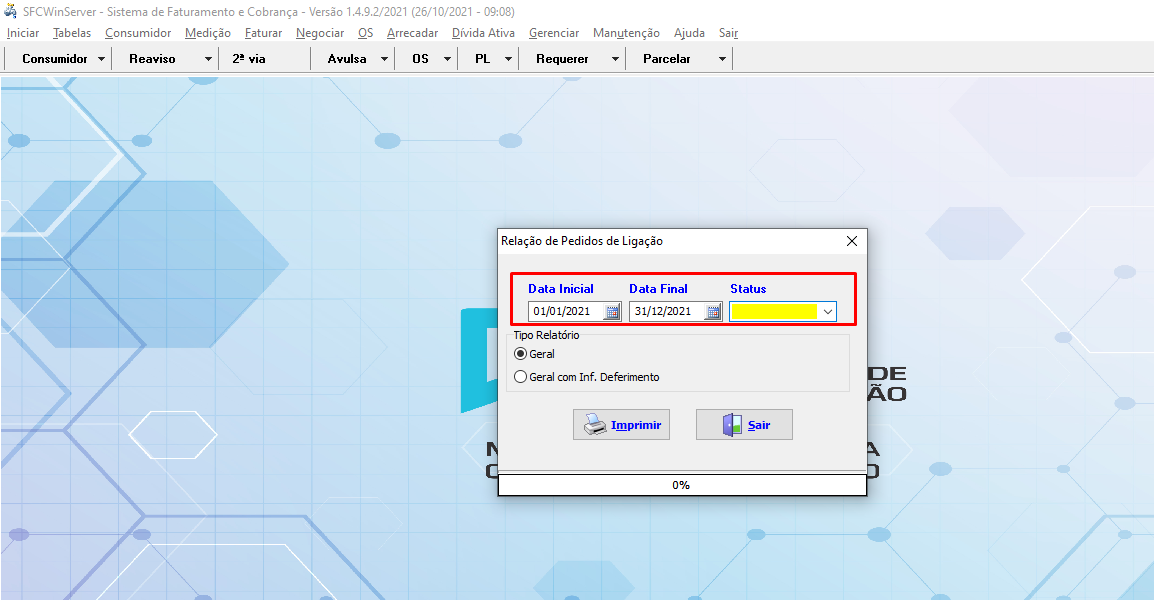Open the Gerenciar menu
This screenshot has height=600, width=1154.
pyautogui.click(x=553, y=33)
